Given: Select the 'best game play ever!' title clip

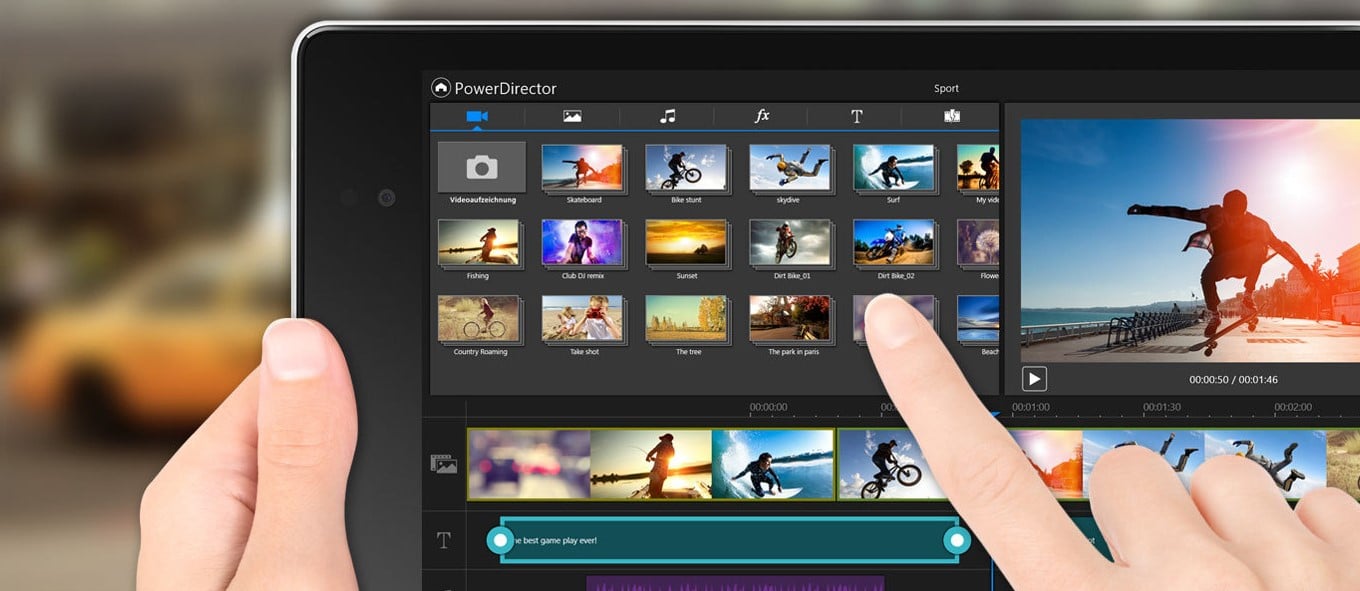Looking at the screenshot, I should point(728,541).
